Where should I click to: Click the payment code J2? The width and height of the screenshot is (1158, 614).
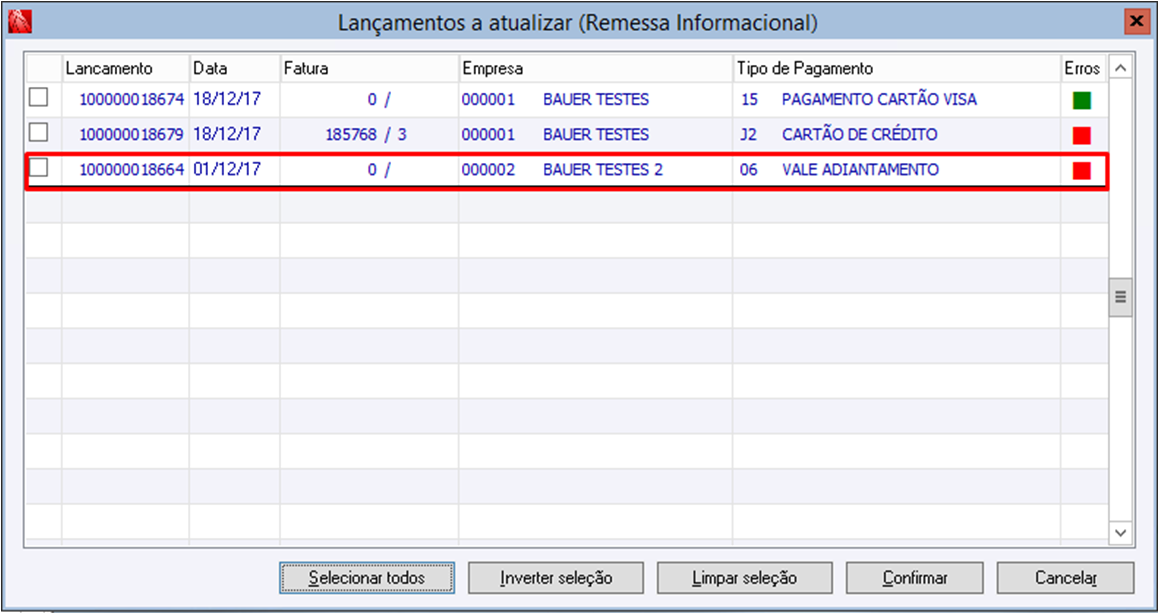(x=749, y=134)
